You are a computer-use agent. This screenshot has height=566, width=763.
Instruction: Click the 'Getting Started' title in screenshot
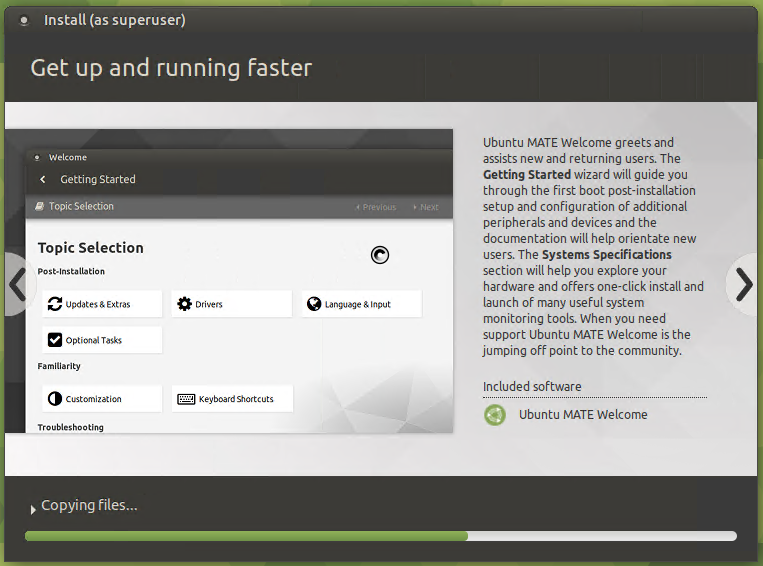click(98, 179)
